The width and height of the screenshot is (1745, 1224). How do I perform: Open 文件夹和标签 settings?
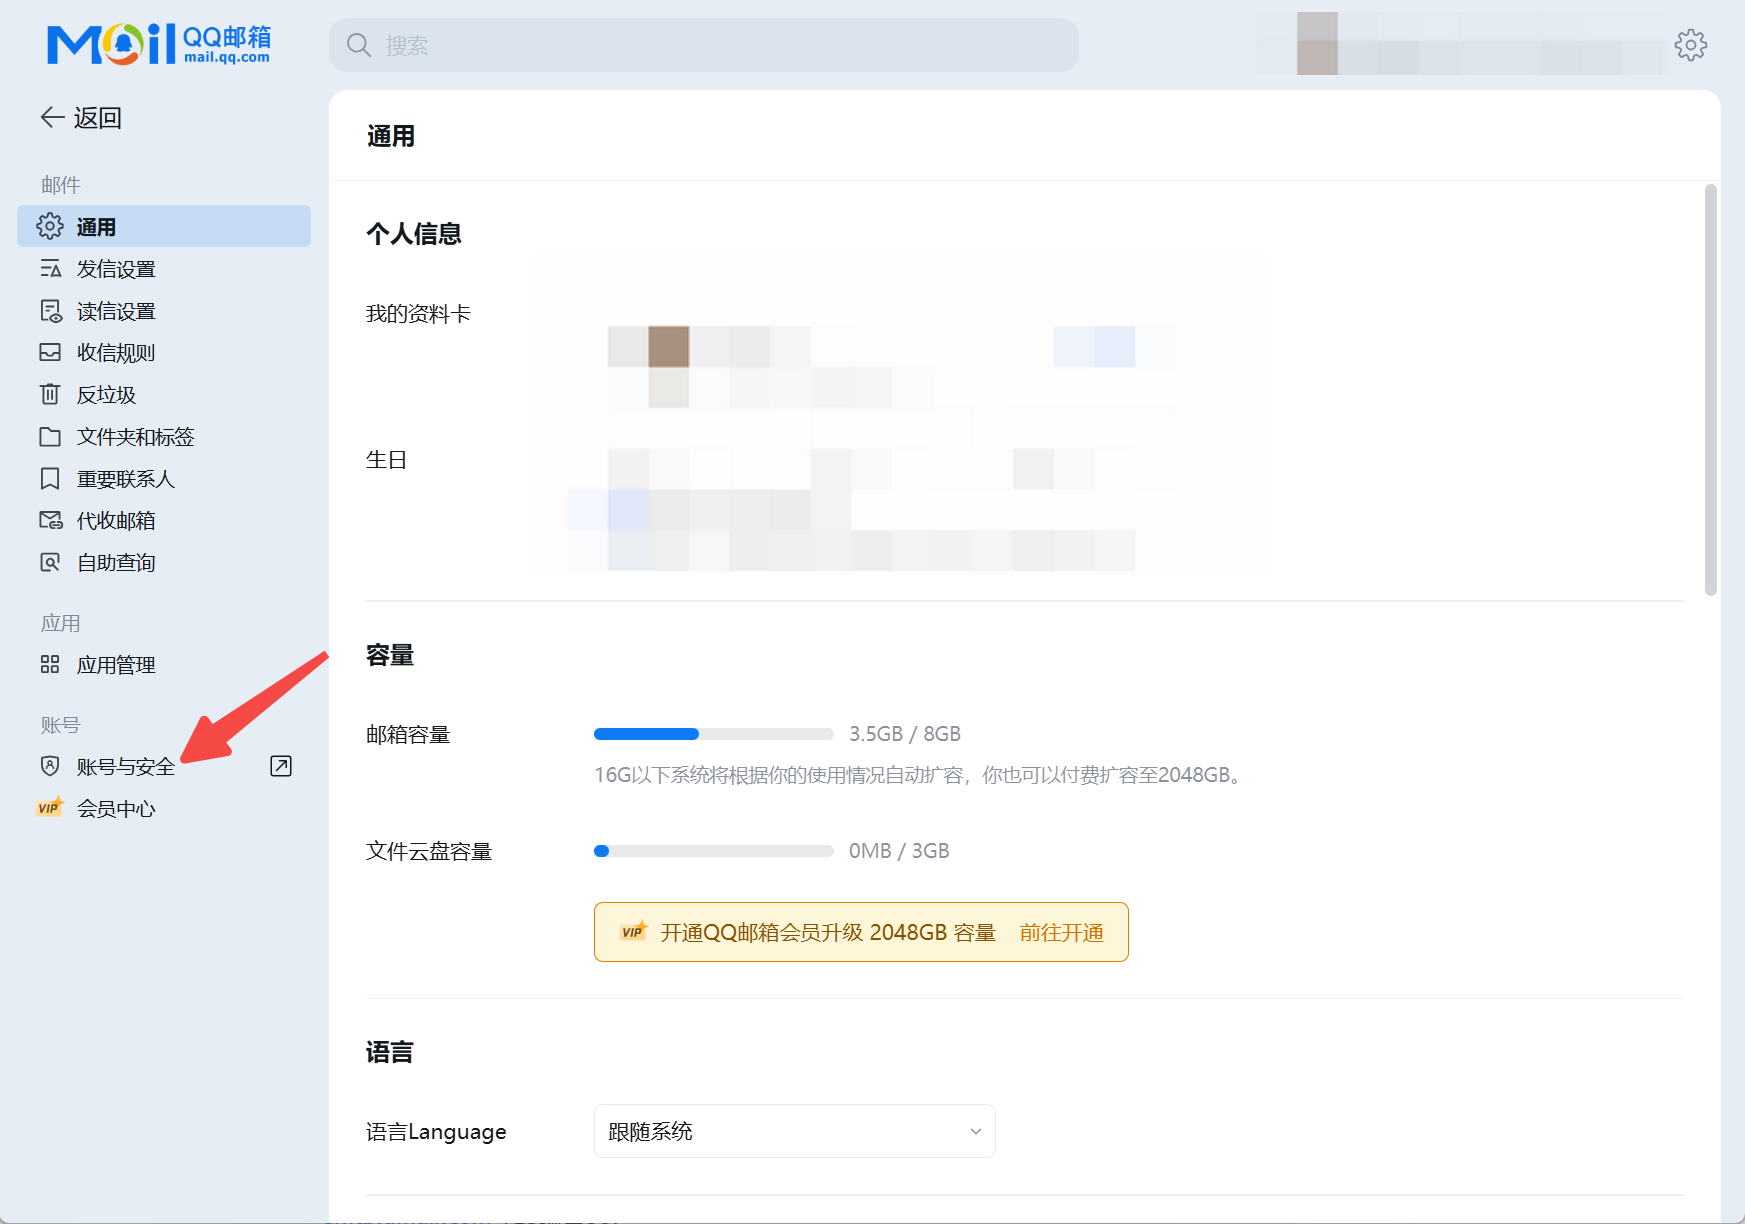[x=135, y=436]
